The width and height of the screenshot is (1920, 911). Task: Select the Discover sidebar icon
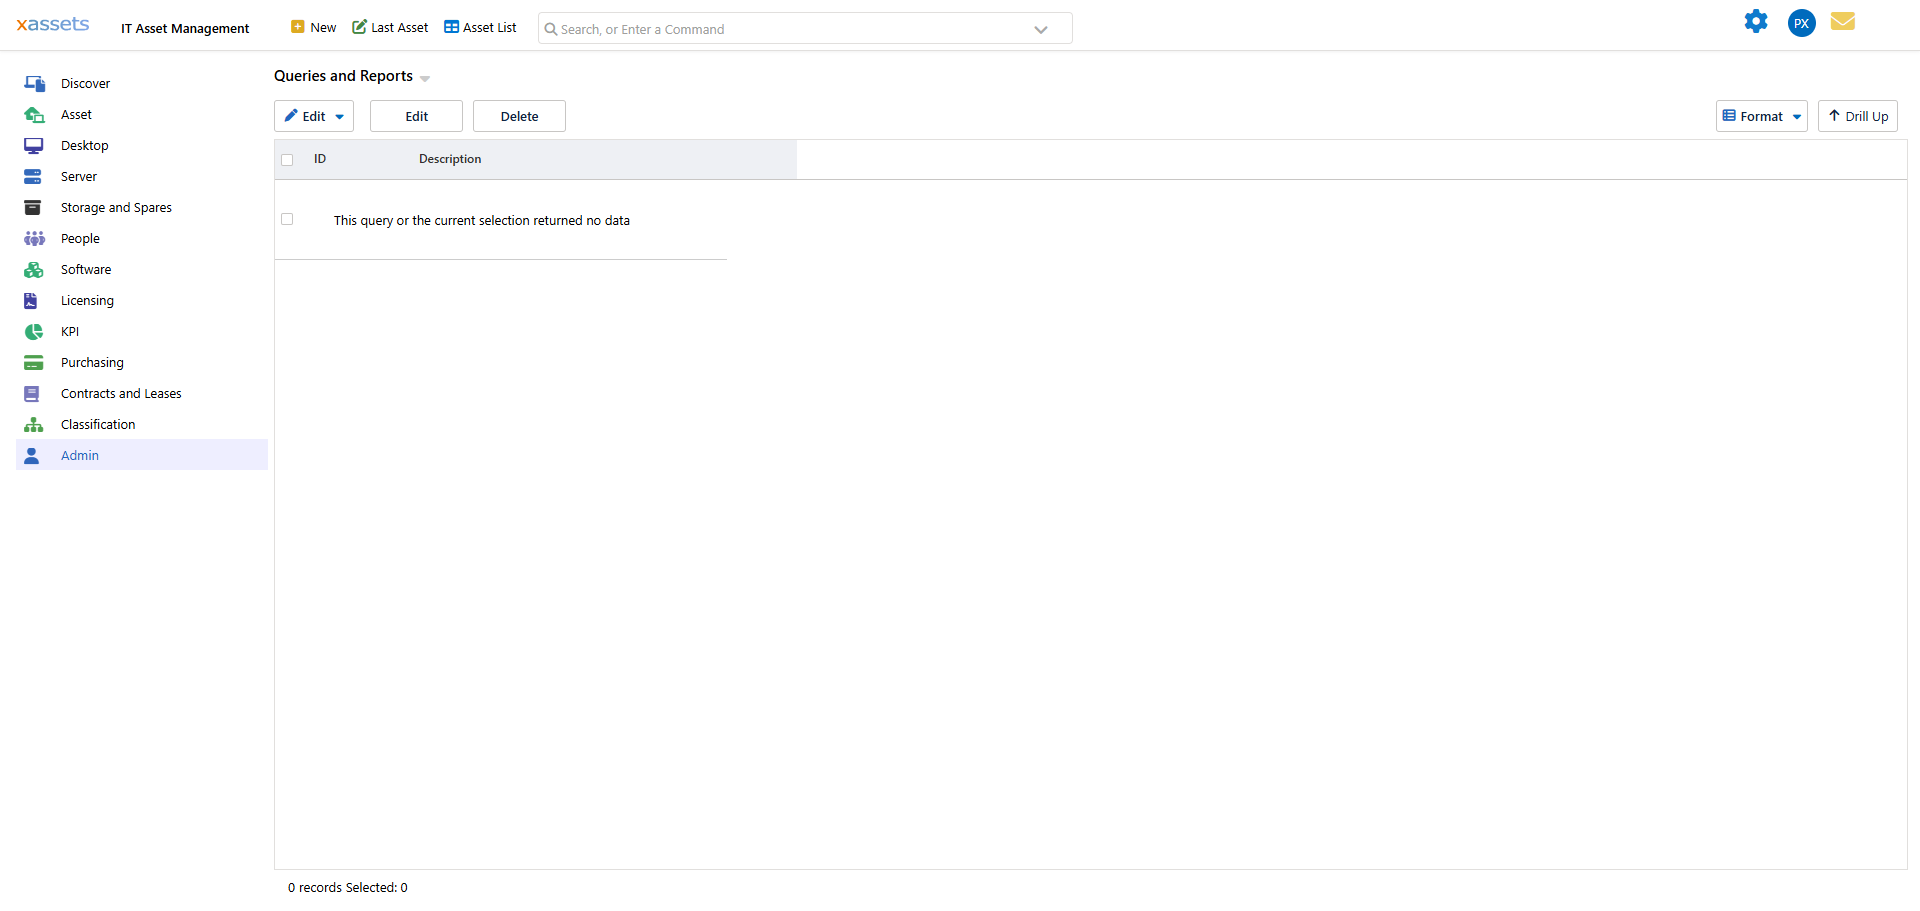[x=35, y=83]
